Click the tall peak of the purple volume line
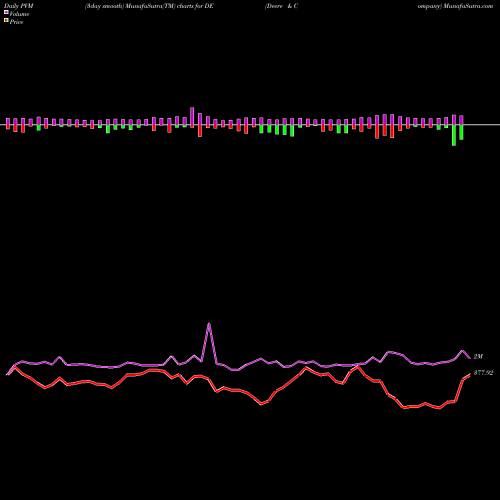This screenshot has height=500, width=500. tap(209, 324)
